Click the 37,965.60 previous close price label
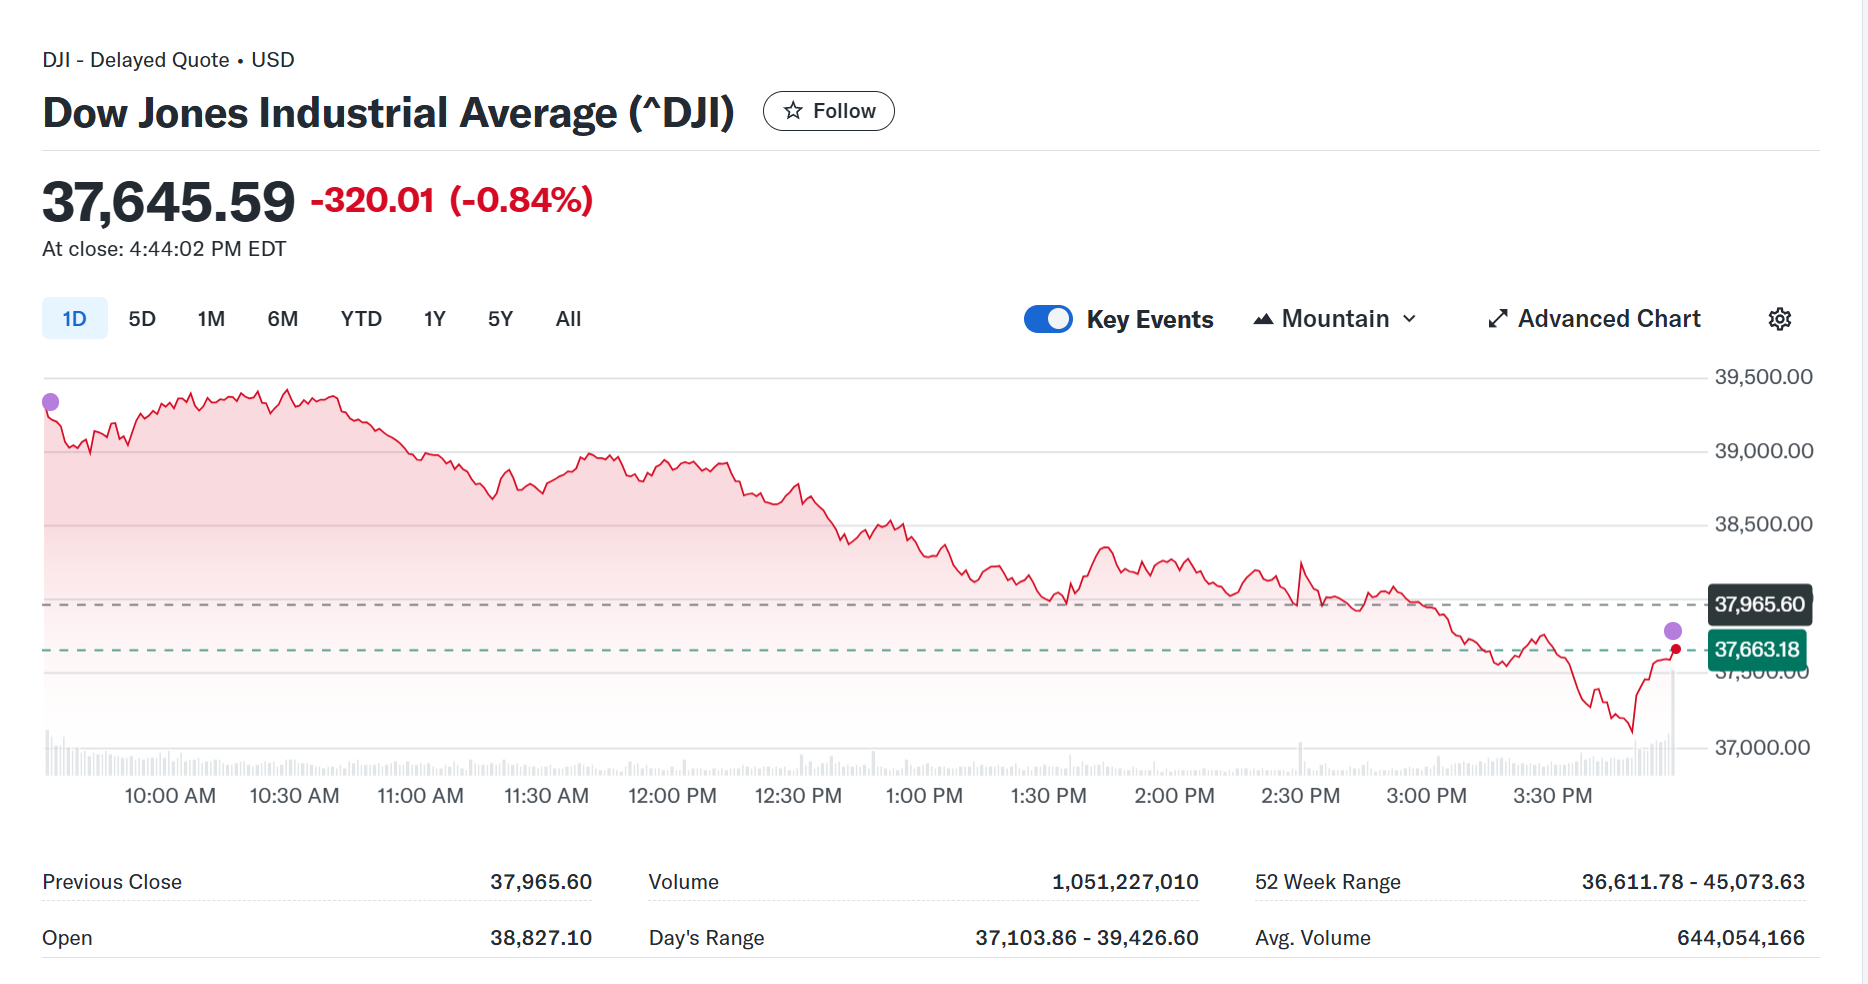1868x984 pixels. click(x=1759, y=605)
